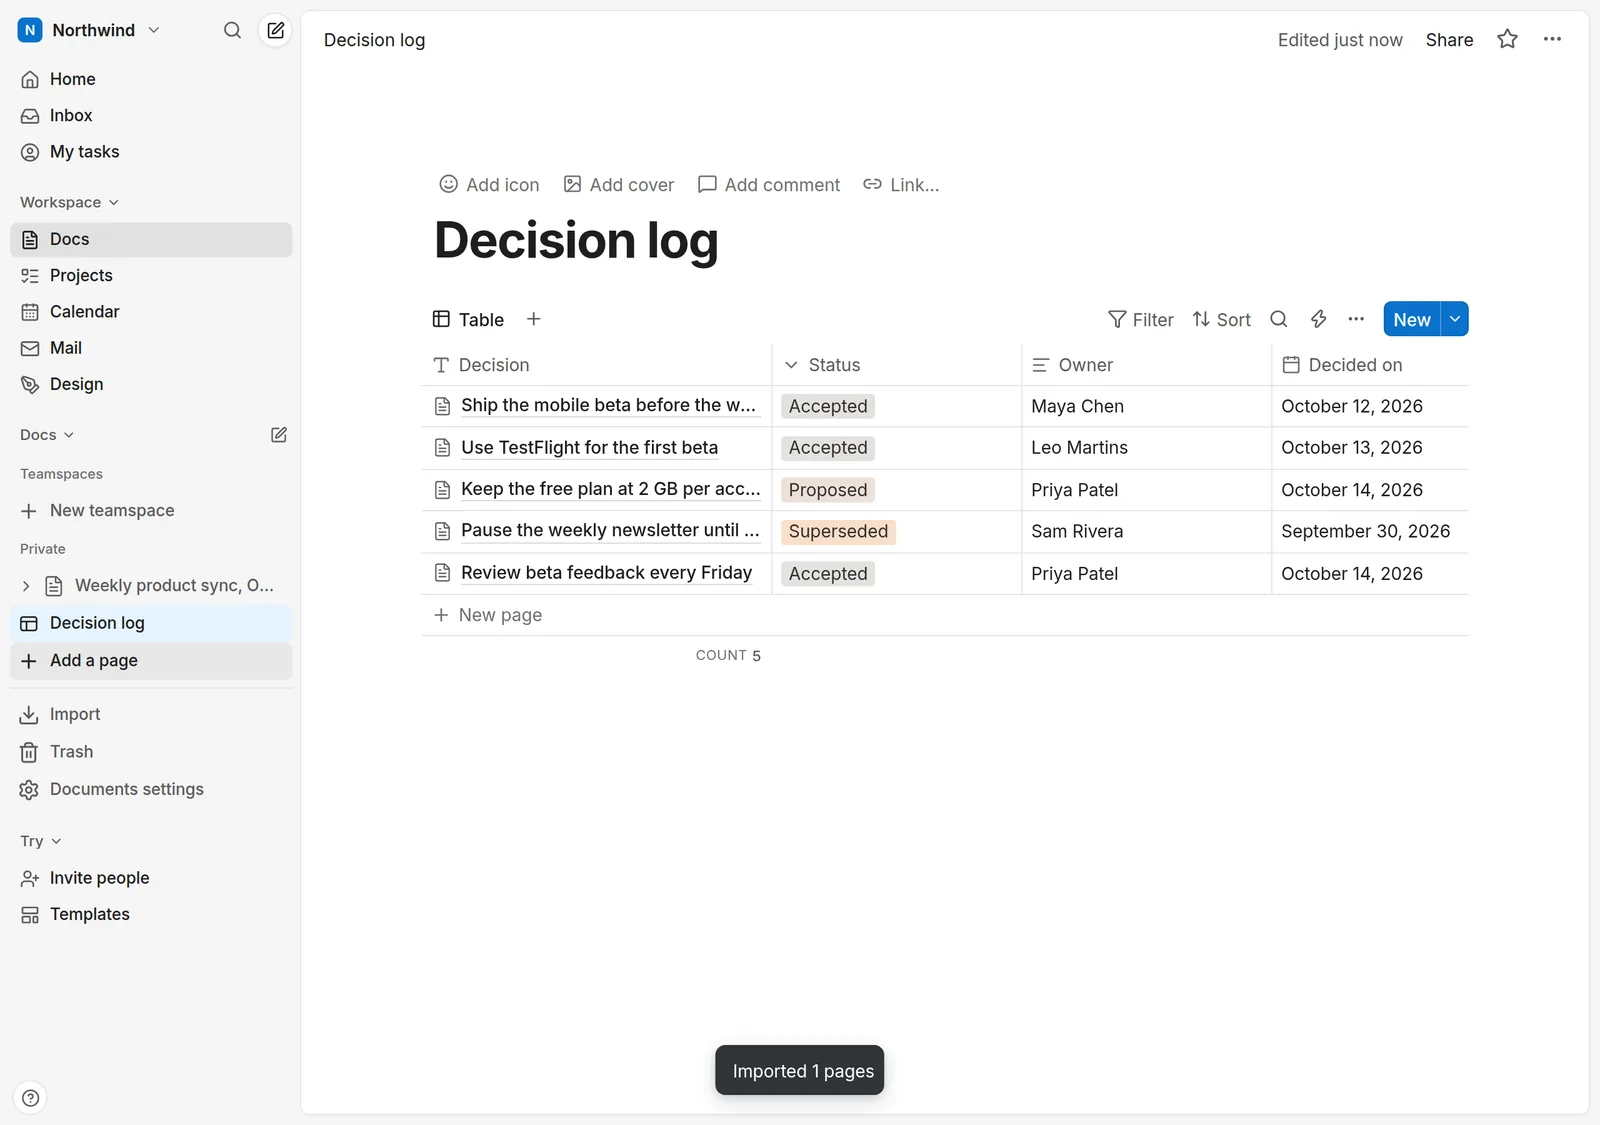Open the table three-dot options menu

point(1356,319)
